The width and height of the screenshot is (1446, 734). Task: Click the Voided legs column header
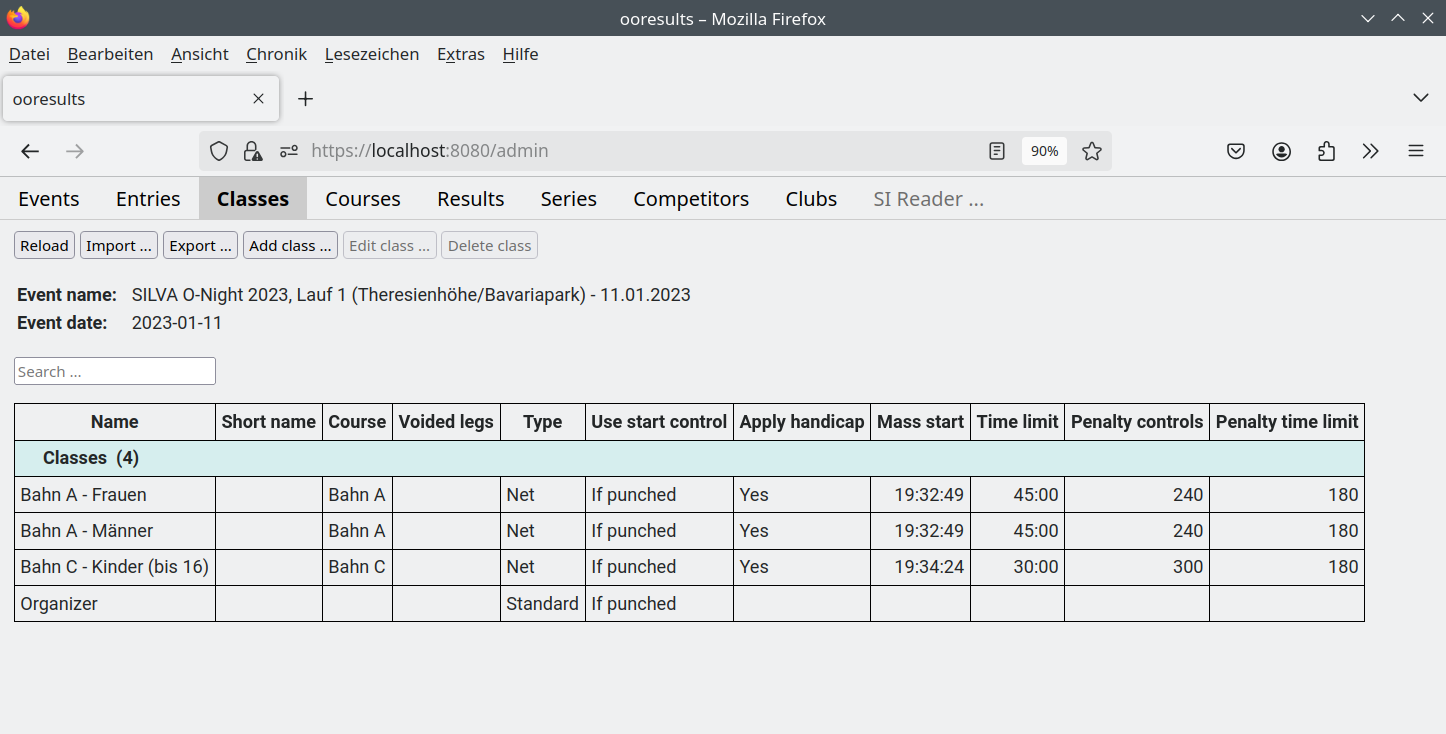pyautogui.click(x=446, y=422)
